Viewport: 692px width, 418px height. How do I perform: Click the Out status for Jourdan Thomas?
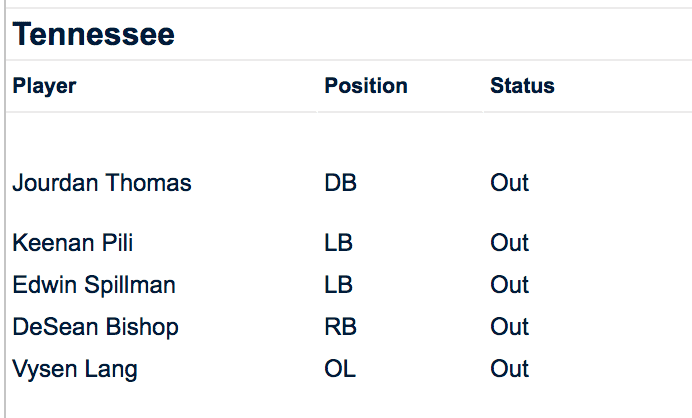(x=509, y=183)
